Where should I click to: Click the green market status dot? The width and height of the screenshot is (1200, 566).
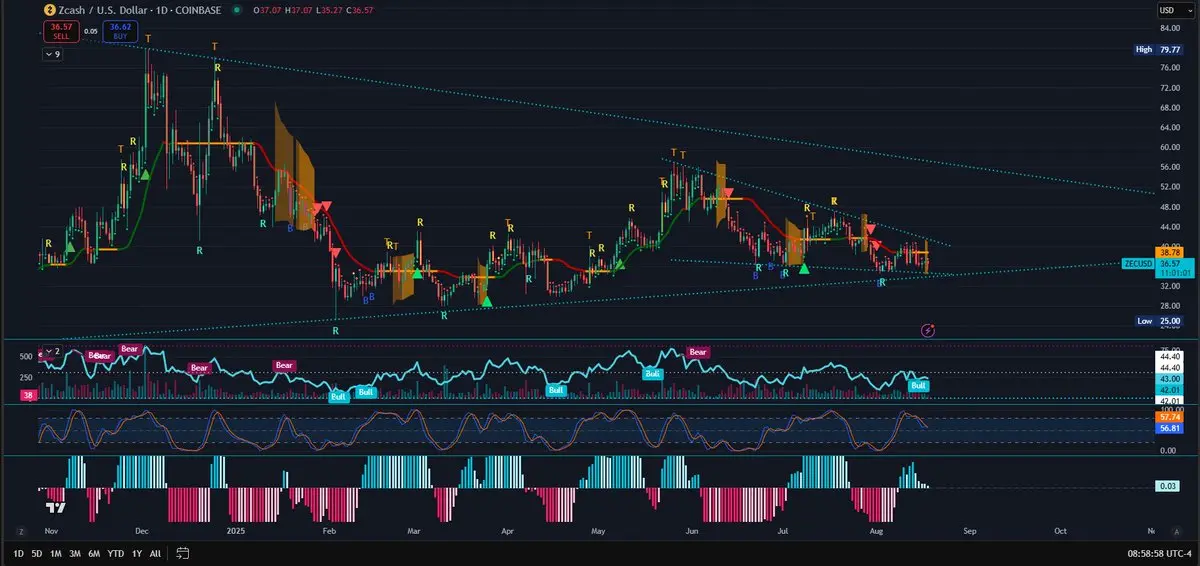236,10
